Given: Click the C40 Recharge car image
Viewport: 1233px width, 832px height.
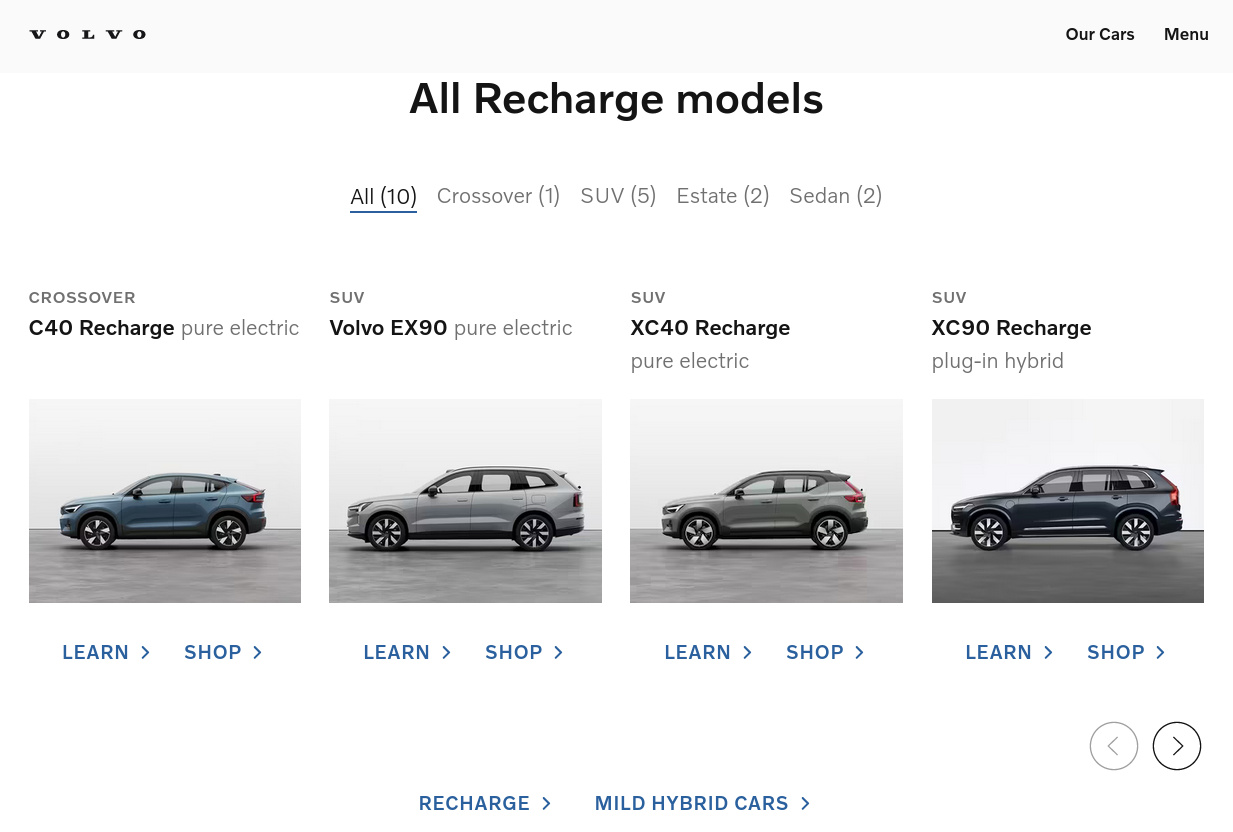Looking at the screenshot, I should [x=165, y=501].
